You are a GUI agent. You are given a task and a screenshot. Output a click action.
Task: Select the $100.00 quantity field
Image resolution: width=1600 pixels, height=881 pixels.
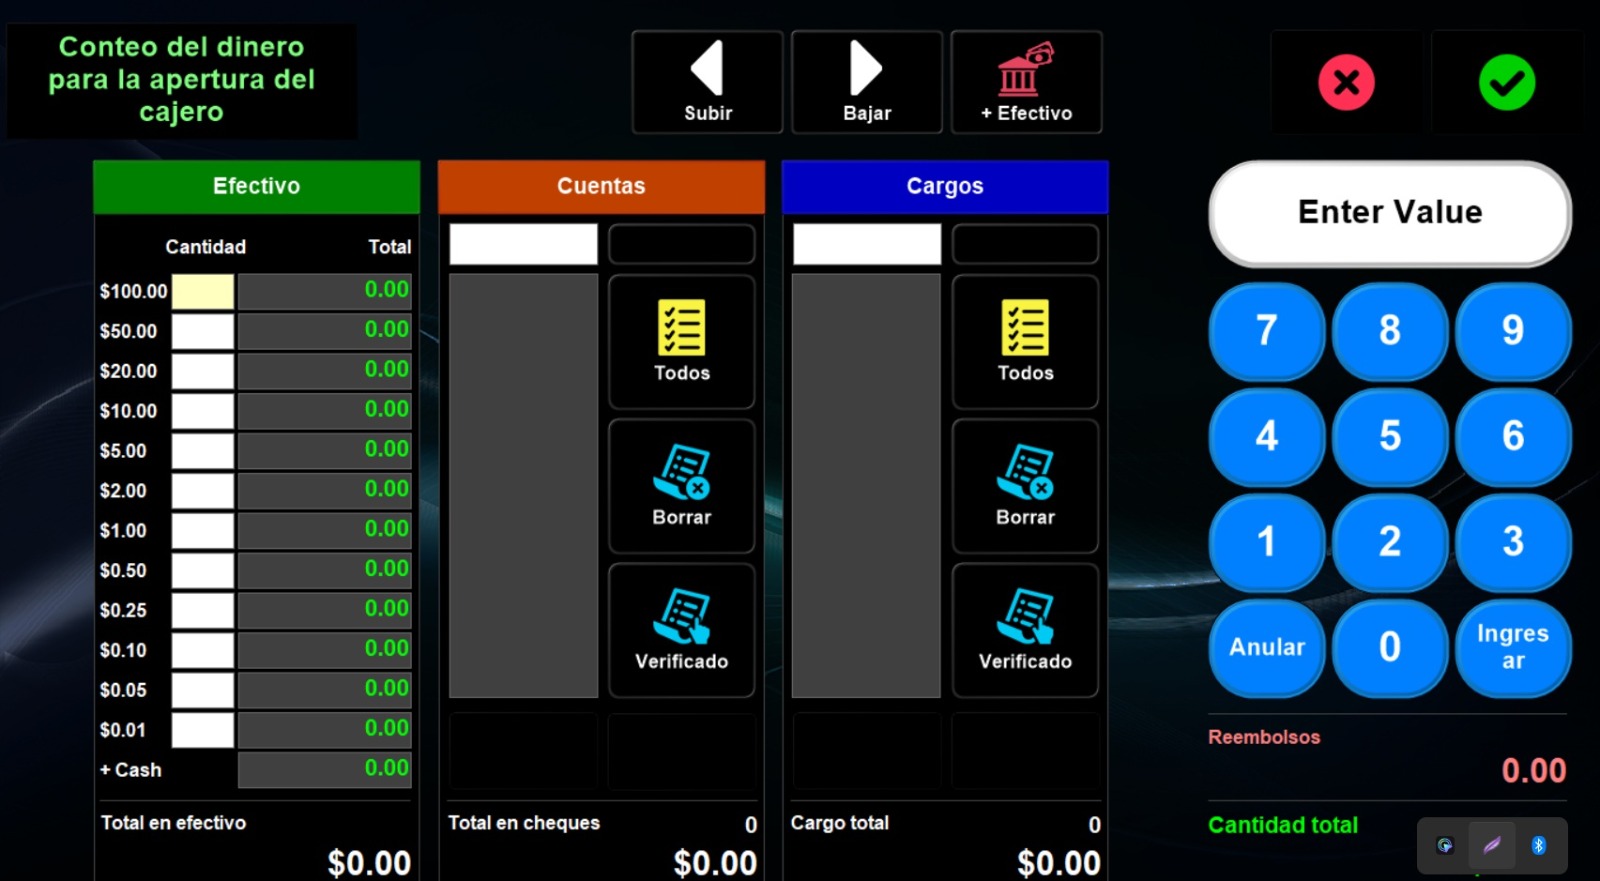tap(203, 291)
